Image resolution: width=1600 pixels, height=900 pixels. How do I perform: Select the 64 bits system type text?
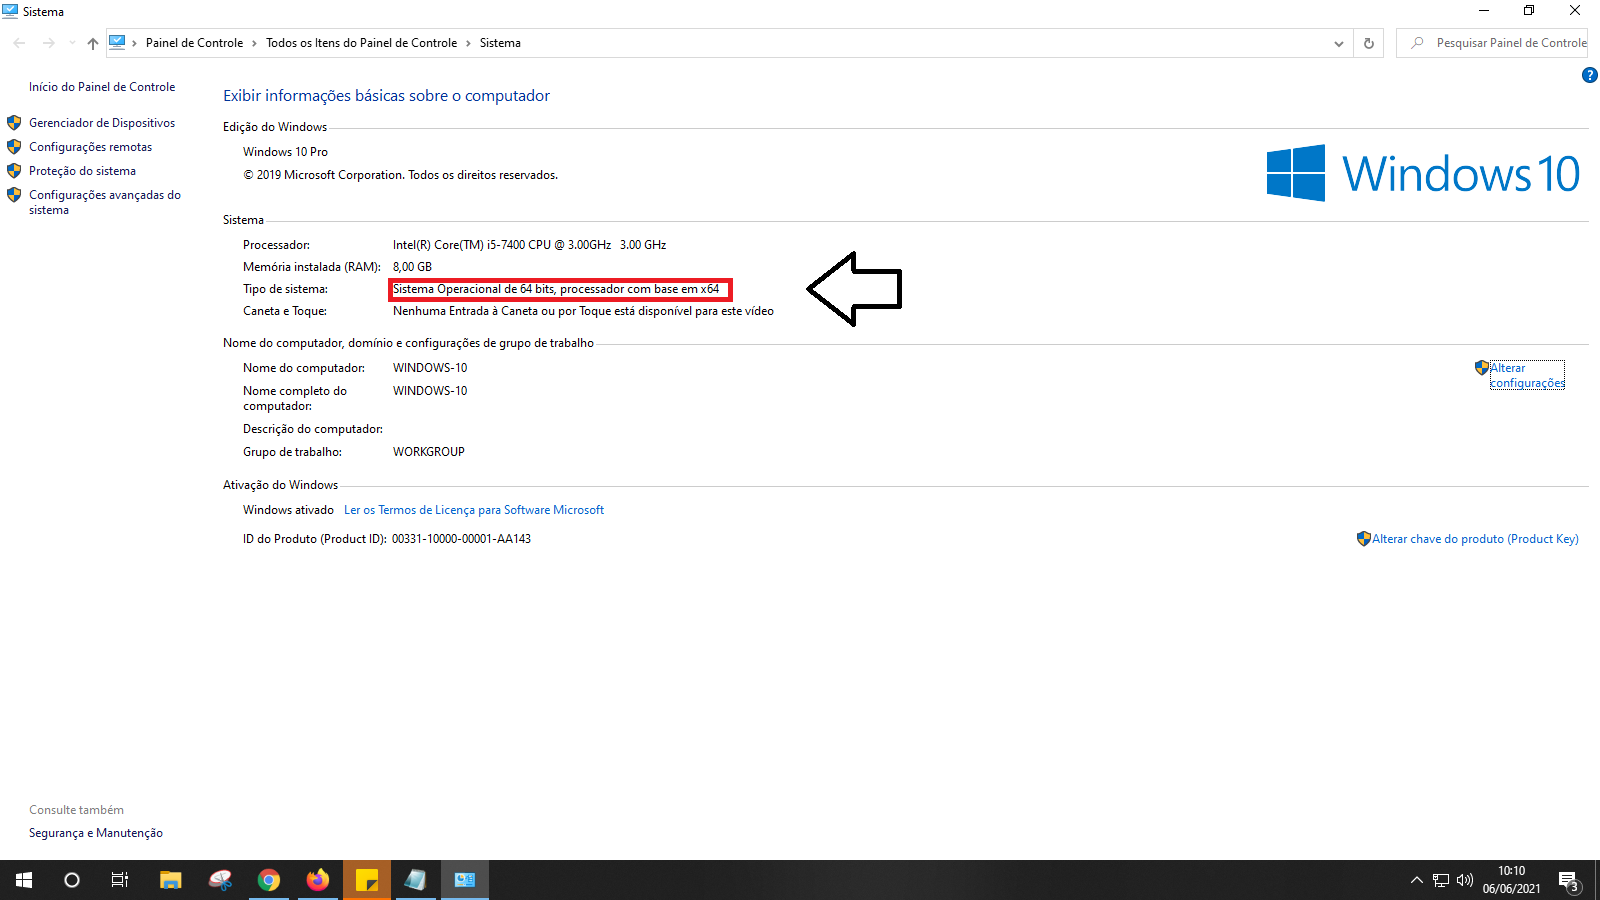556,289
